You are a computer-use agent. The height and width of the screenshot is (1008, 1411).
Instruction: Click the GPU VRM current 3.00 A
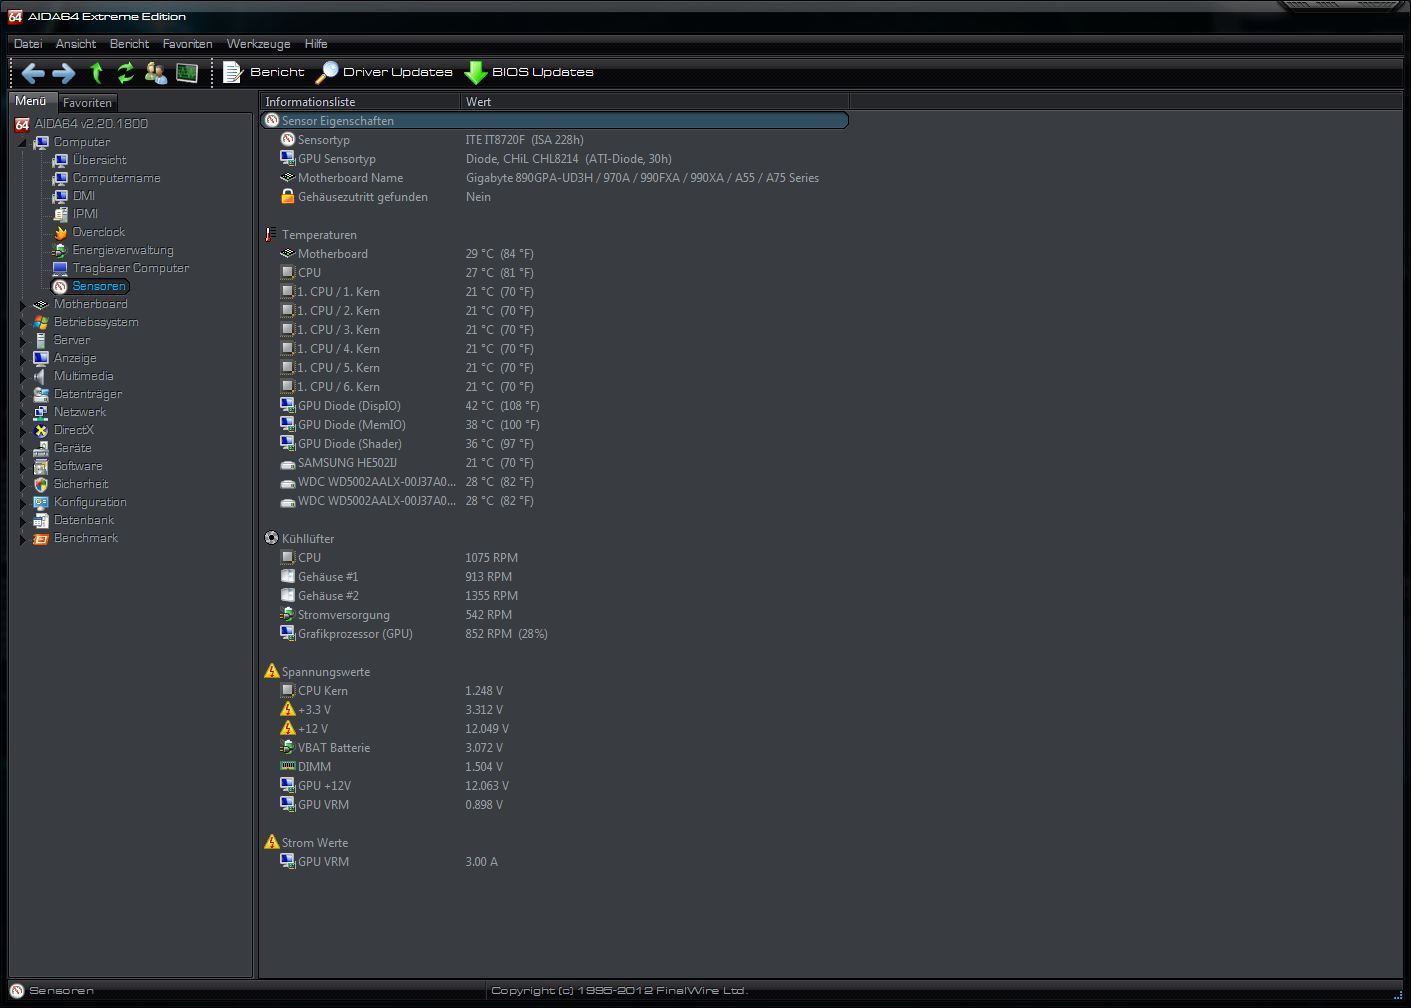(481, 862)
